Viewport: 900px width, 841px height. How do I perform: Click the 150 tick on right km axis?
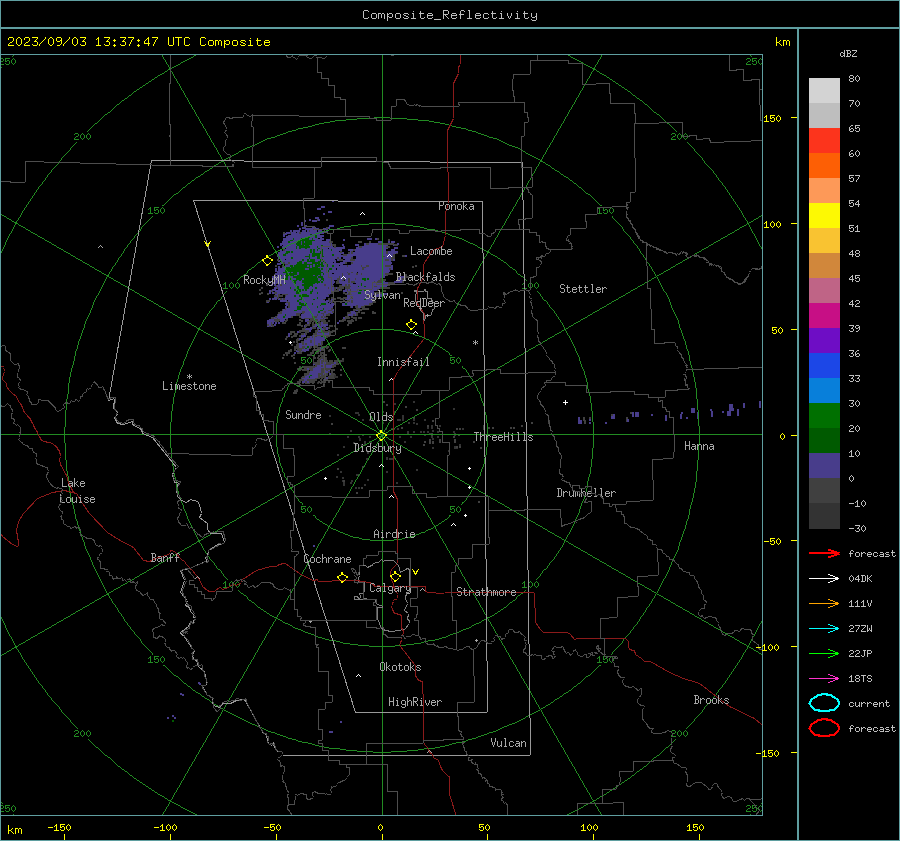(x=772, y=118)
